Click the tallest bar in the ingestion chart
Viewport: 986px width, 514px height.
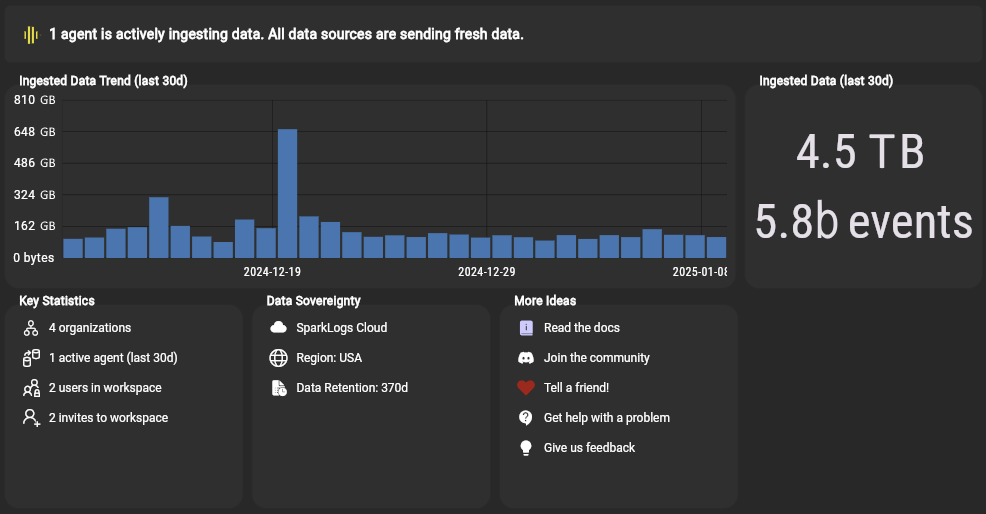click(287, 193)
